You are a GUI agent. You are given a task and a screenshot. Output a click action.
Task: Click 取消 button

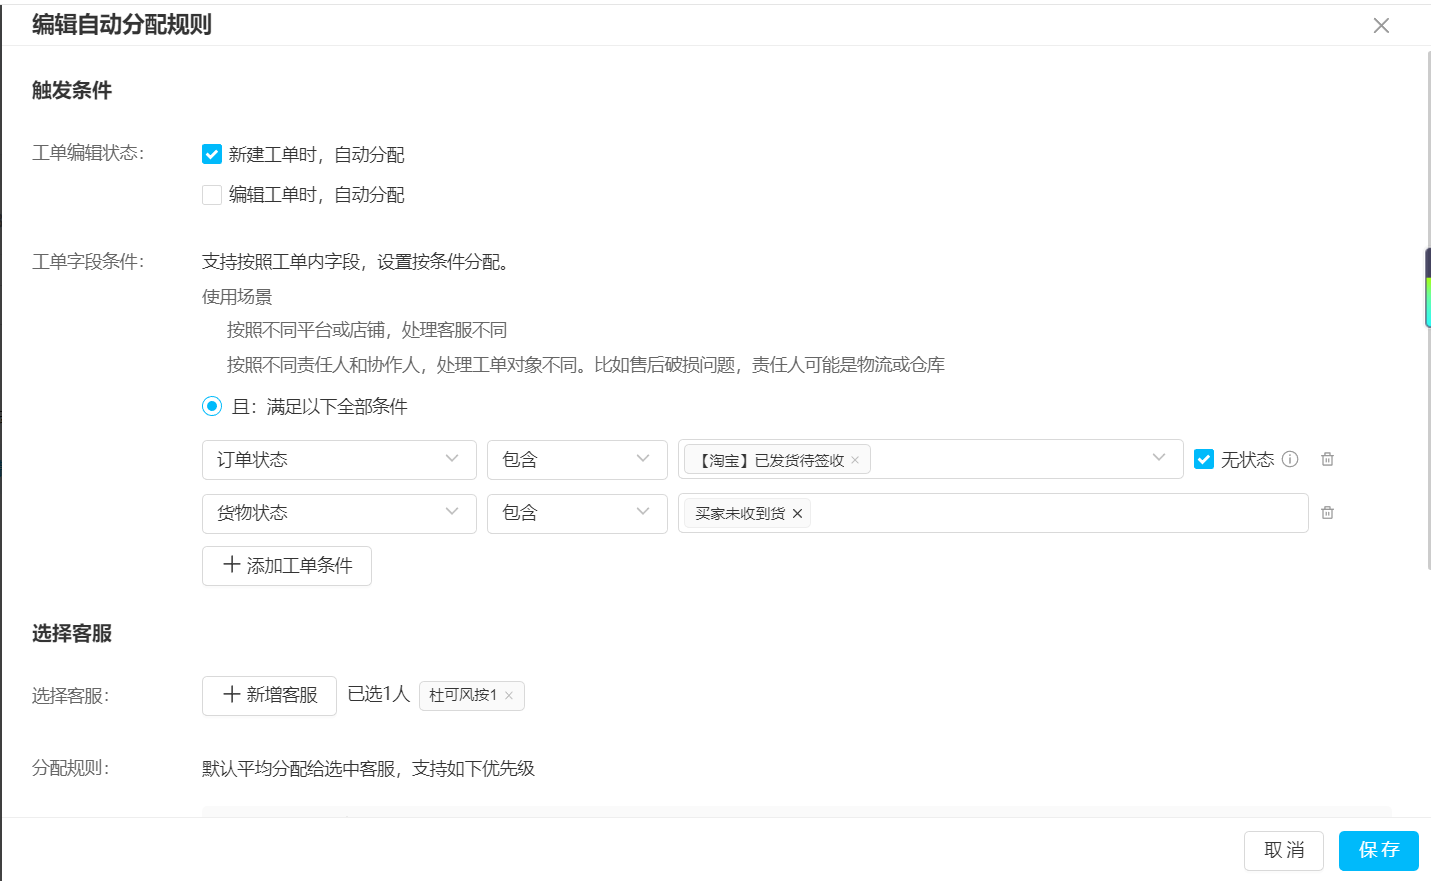pos(1284,851)
